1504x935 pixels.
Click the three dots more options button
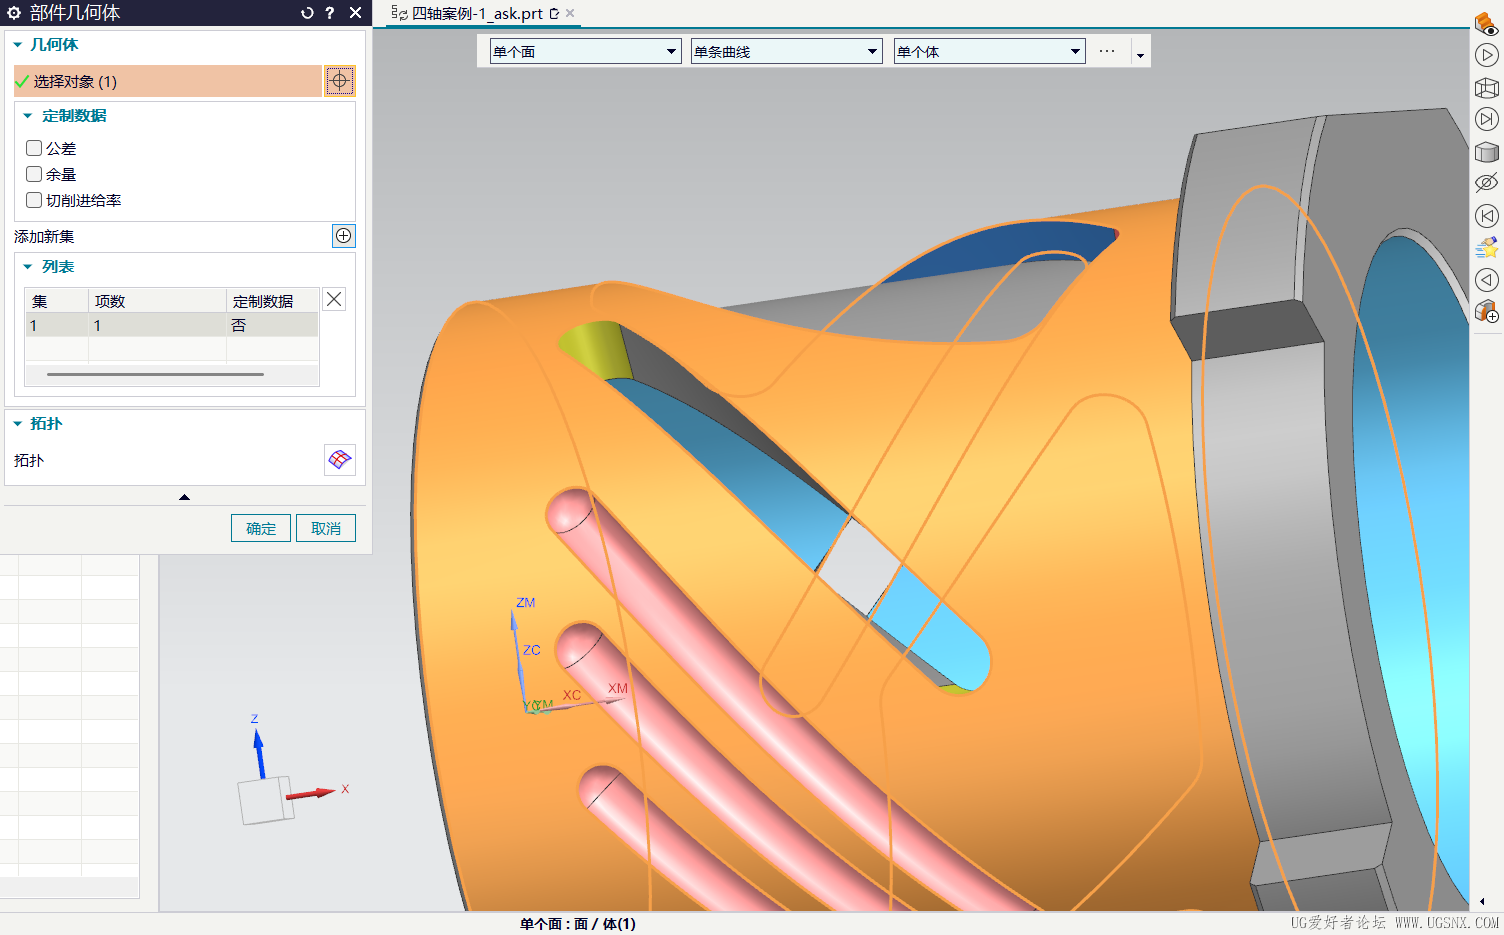click(x=1107, y=51)
